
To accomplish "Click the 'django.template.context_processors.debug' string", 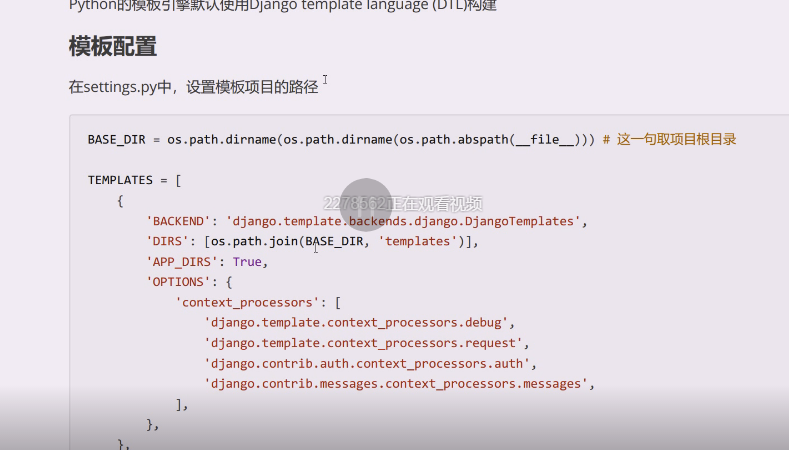I will pos(356,323).
